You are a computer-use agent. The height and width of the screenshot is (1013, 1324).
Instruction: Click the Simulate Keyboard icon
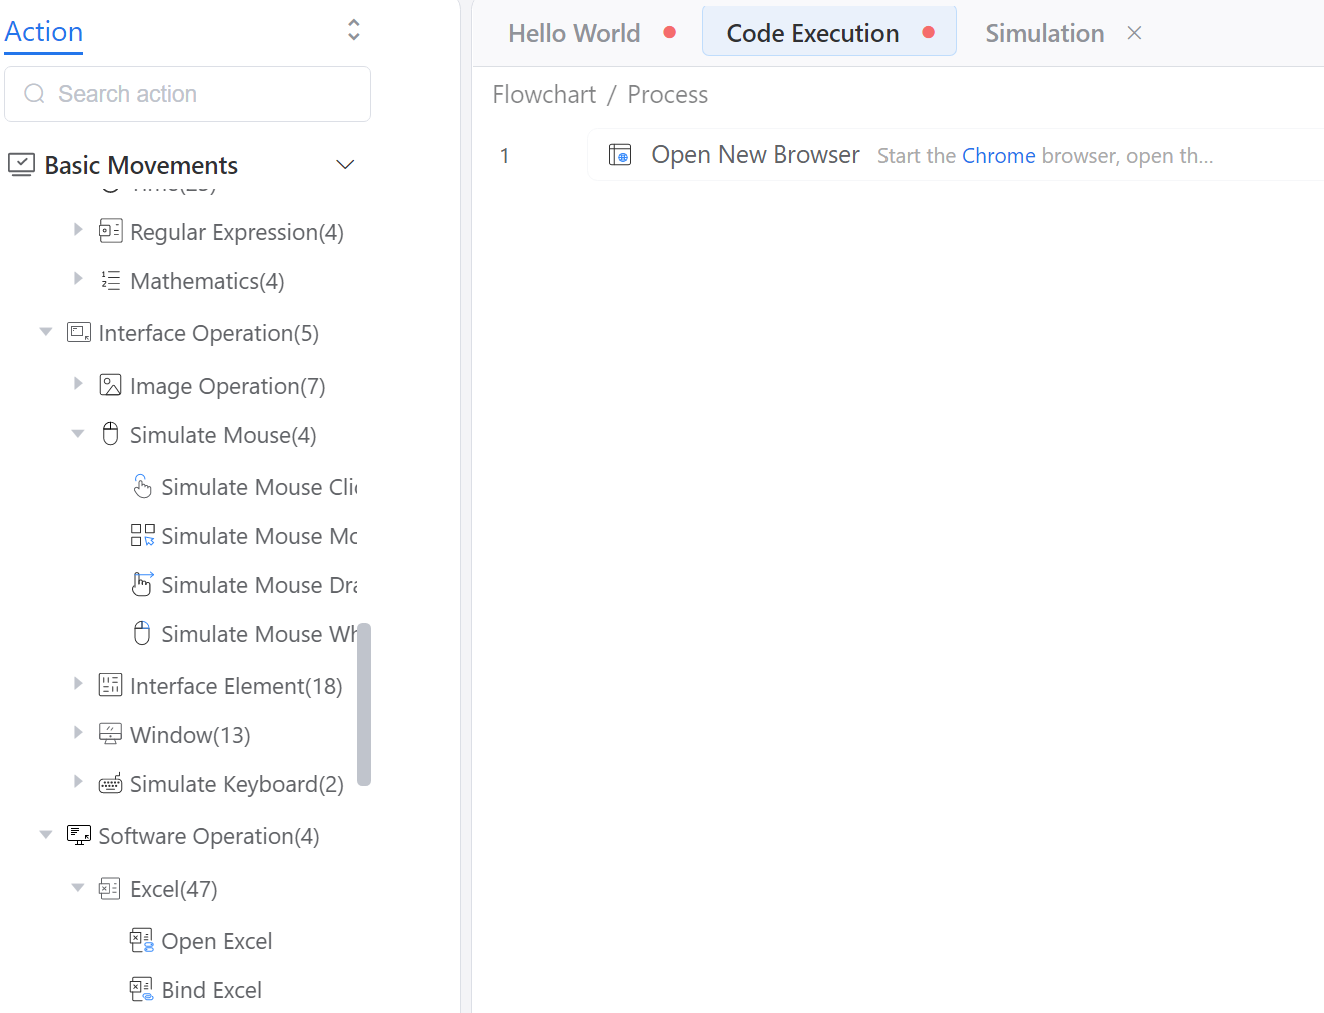click(110, 783)
